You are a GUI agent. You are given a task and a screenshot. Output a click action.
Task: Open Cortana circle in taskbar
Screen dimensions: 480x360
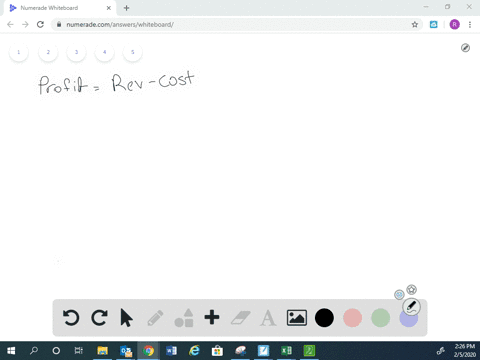coord(56,351)
